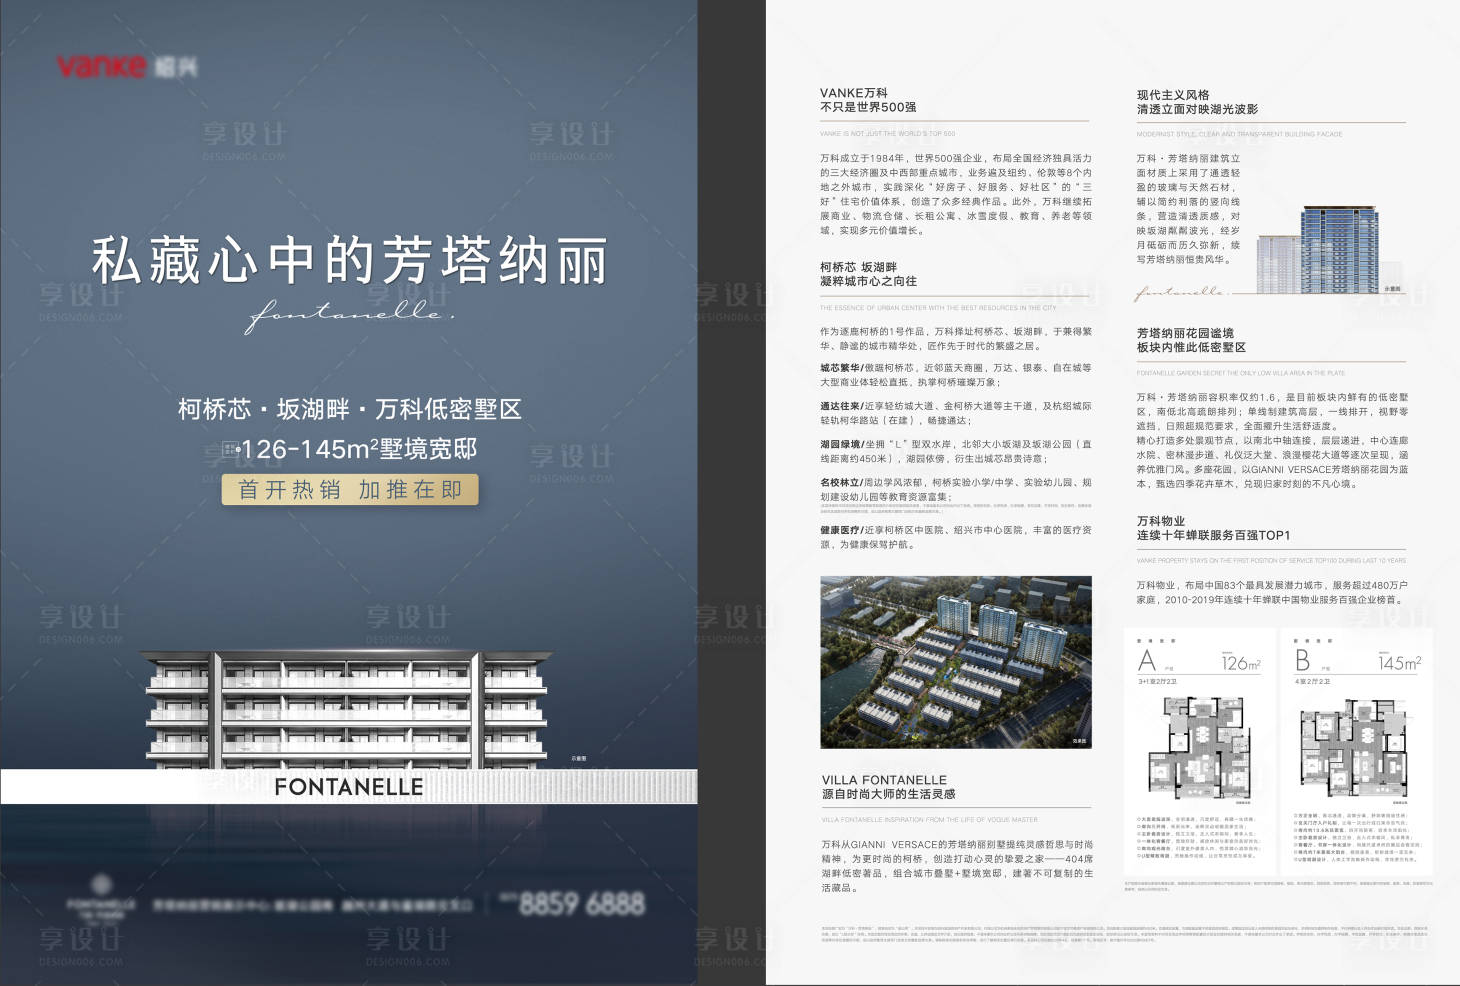Click the bold label 健康医疗
Image resolution: width=1460 pixels, height=986 pixels.
tap(841, 530)
